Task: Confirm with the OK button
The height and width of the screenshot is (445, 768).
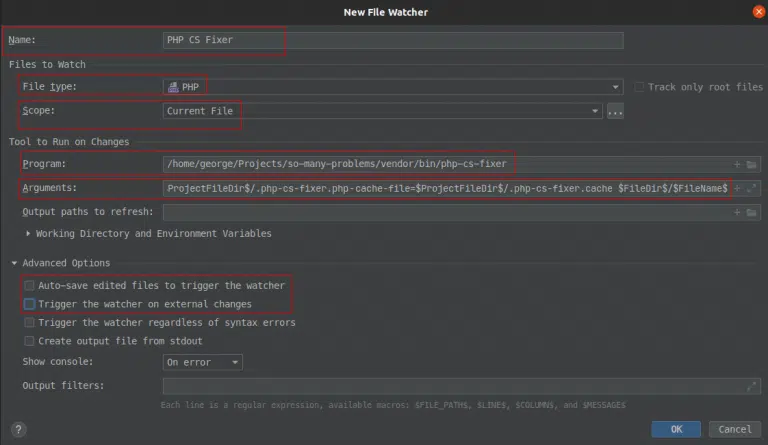Action: click(676, 429)
